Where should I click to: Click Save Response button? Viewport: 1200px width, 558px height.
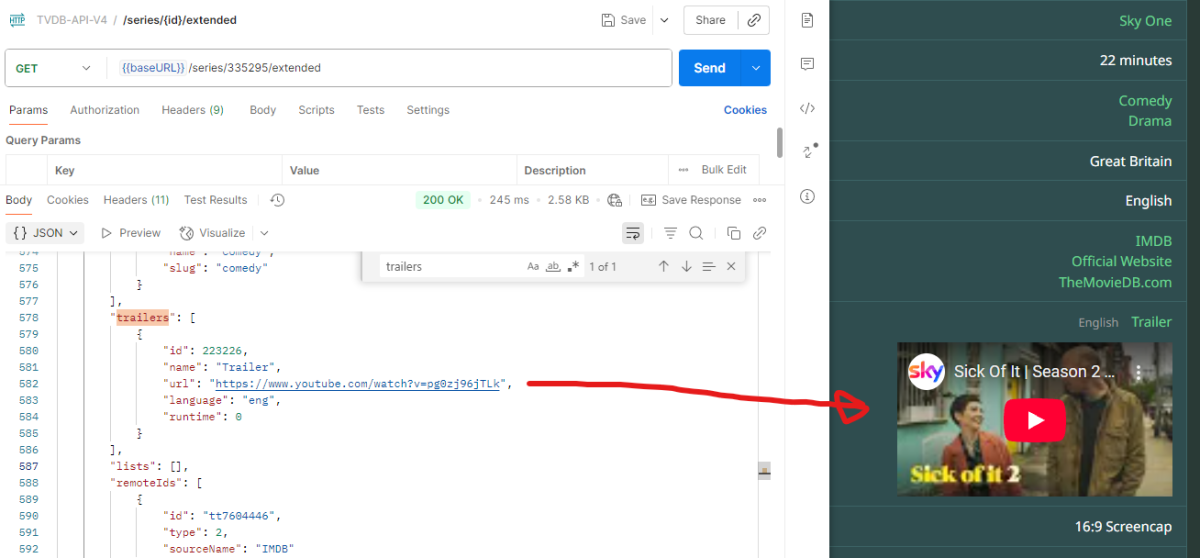(691, 200)
